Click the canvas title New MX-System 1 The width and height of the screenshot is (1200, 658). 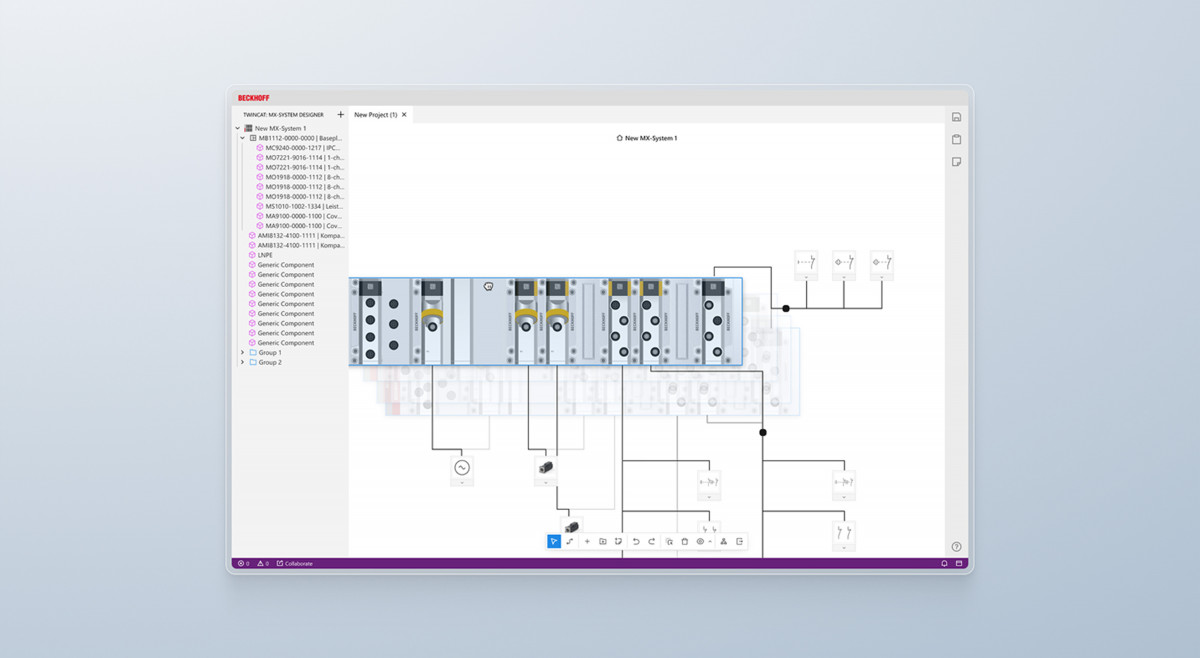point(651,138)
